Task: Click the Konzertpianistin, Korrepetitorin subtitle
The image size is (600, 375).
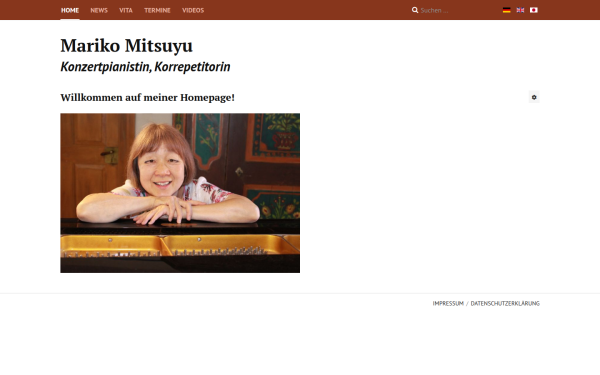Action: coord(145,67)
